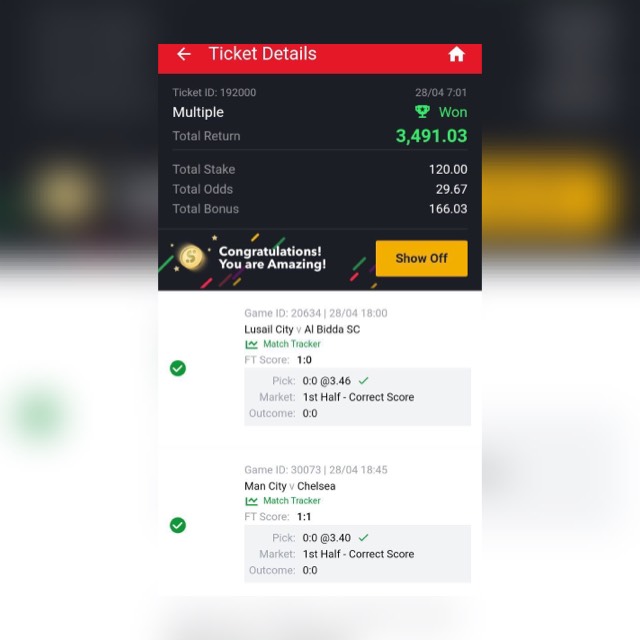Click the 0:0 @3.40 pick row
Screen dimensions: 640x640
358,538
